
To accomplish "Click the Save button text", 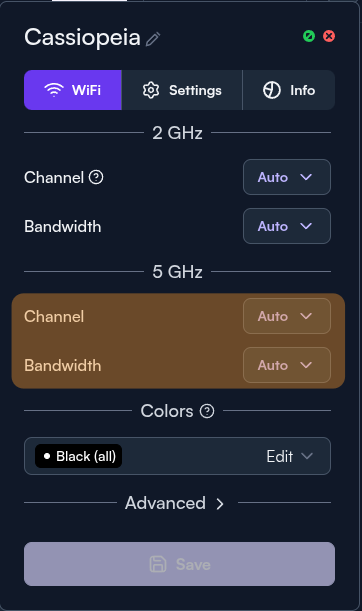I will [x=193, y=564].
